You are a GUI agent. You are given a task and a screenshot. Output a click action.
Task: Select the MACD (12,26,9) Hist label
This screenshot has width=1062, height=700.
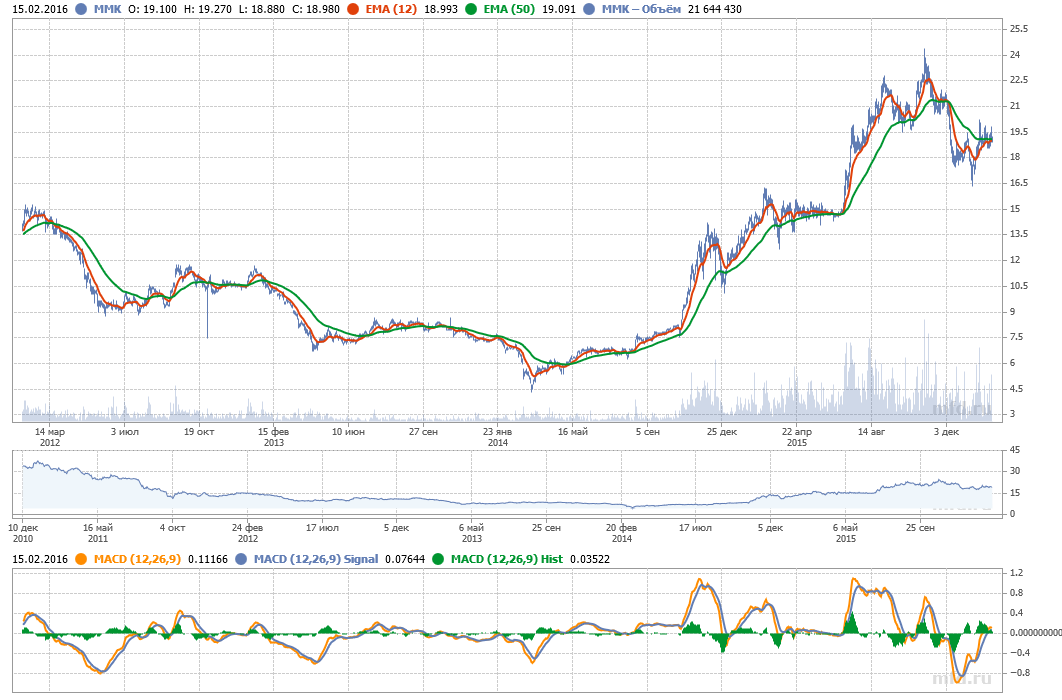pyautogui.click(x=505, y=559)
